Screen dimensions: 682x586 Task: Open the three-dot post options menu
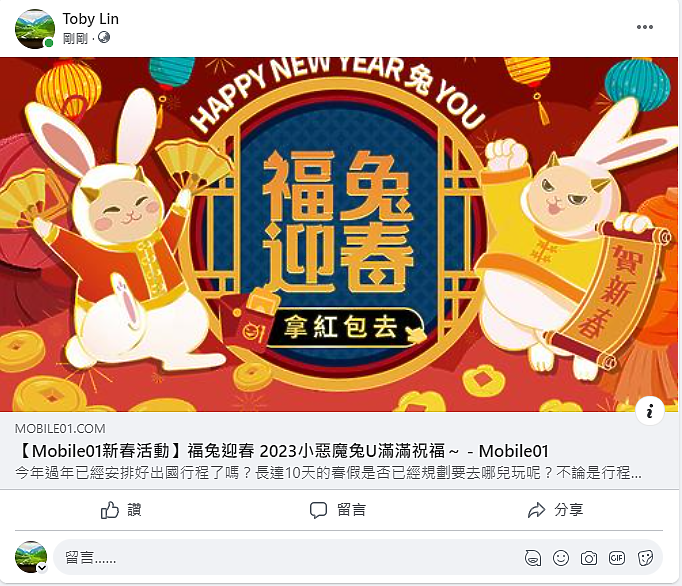[645, 27]
